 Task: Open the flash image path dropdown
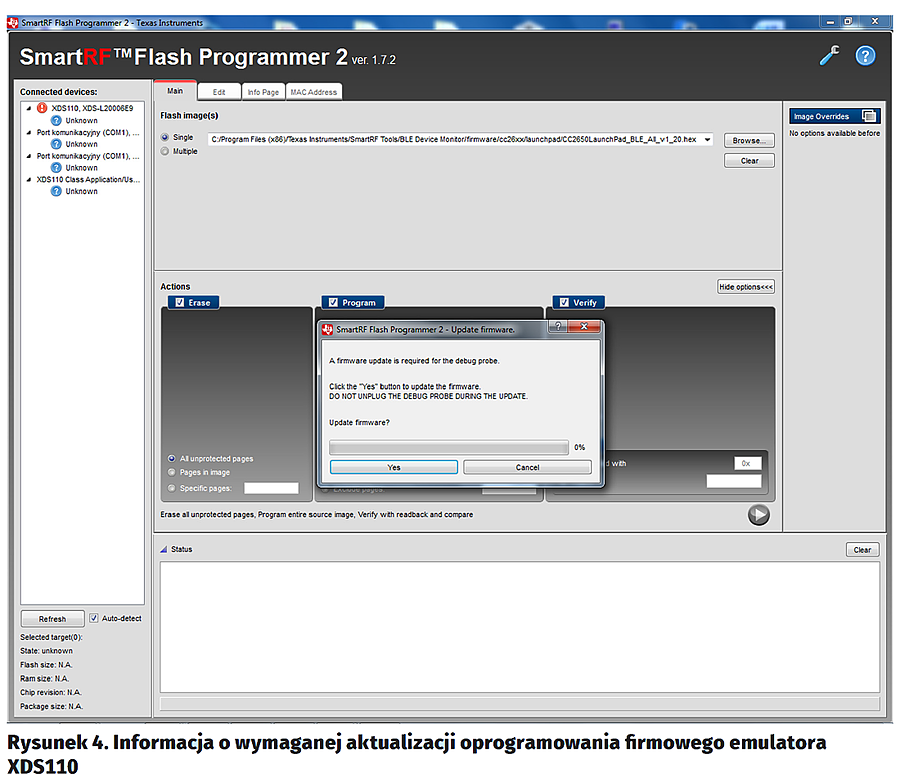tap(708, 139)
